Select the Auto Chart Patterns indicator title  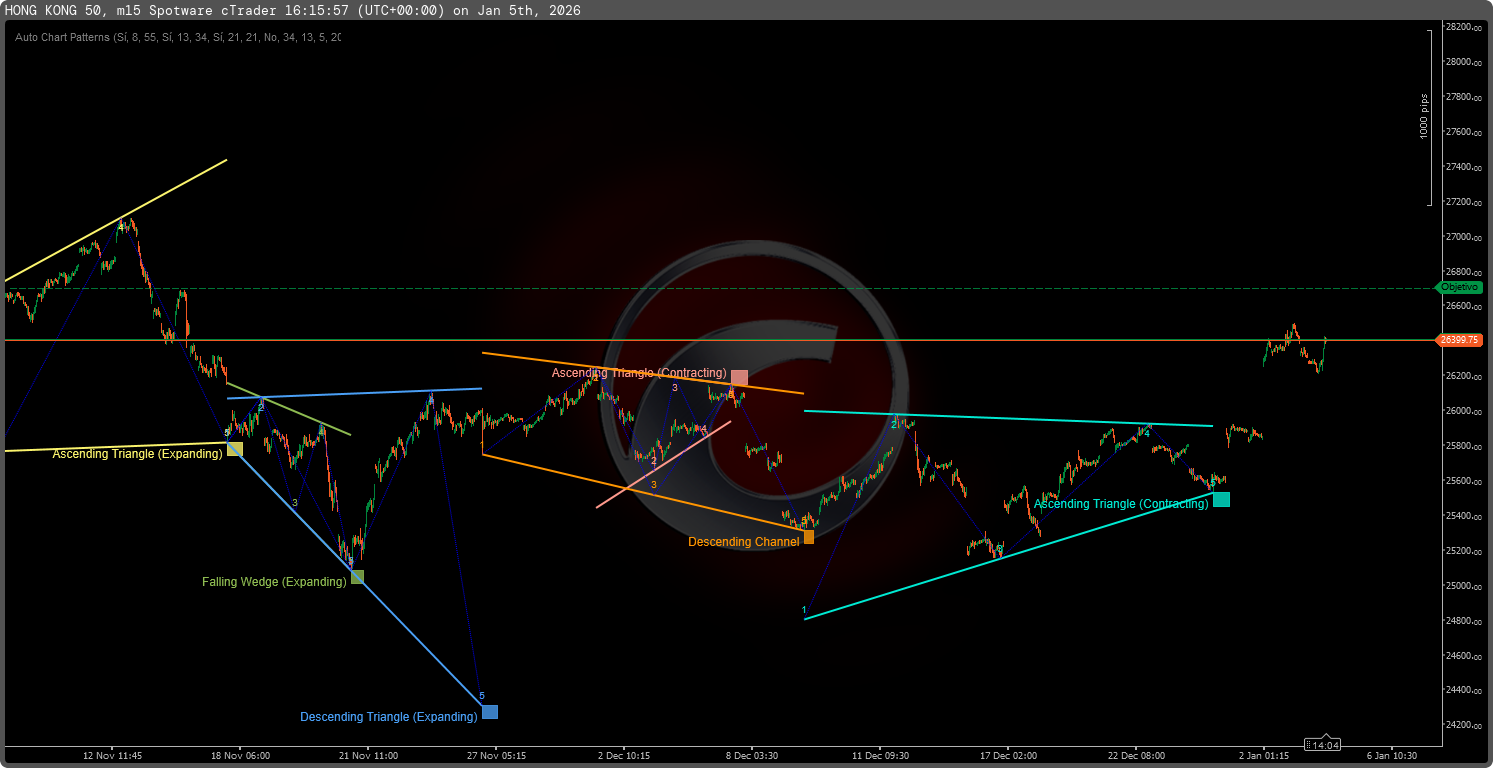(178, 37)
